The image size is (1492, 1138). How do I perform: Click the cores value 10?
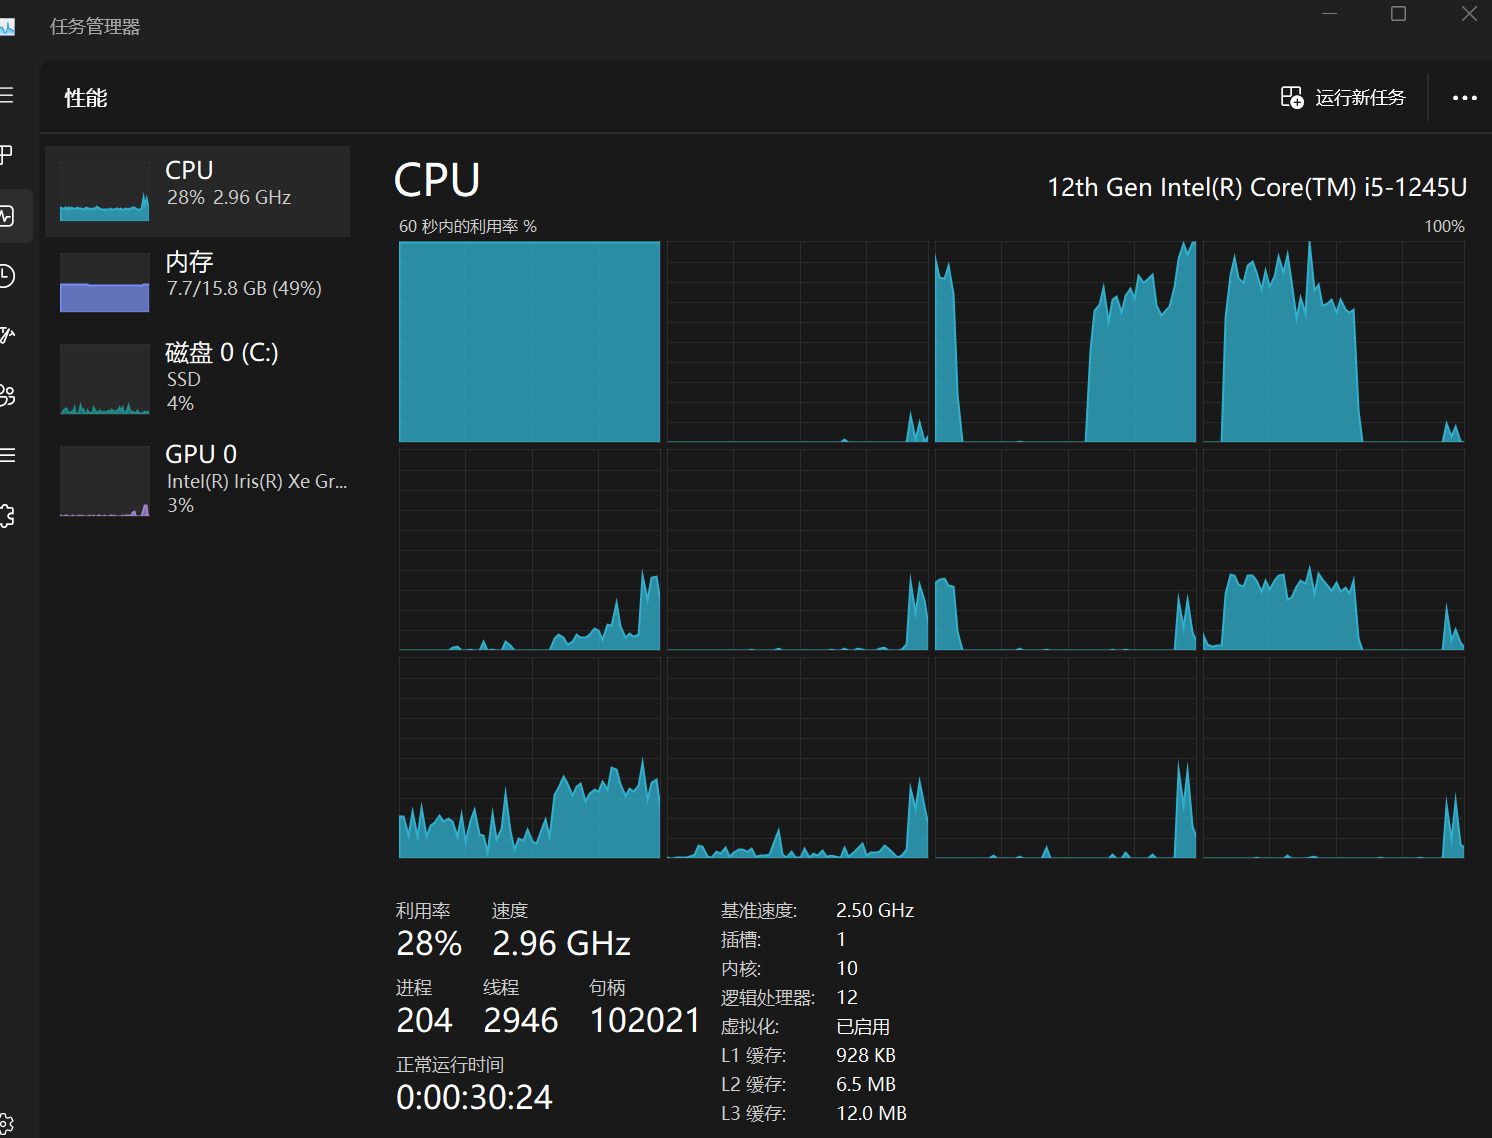[847, 968]
